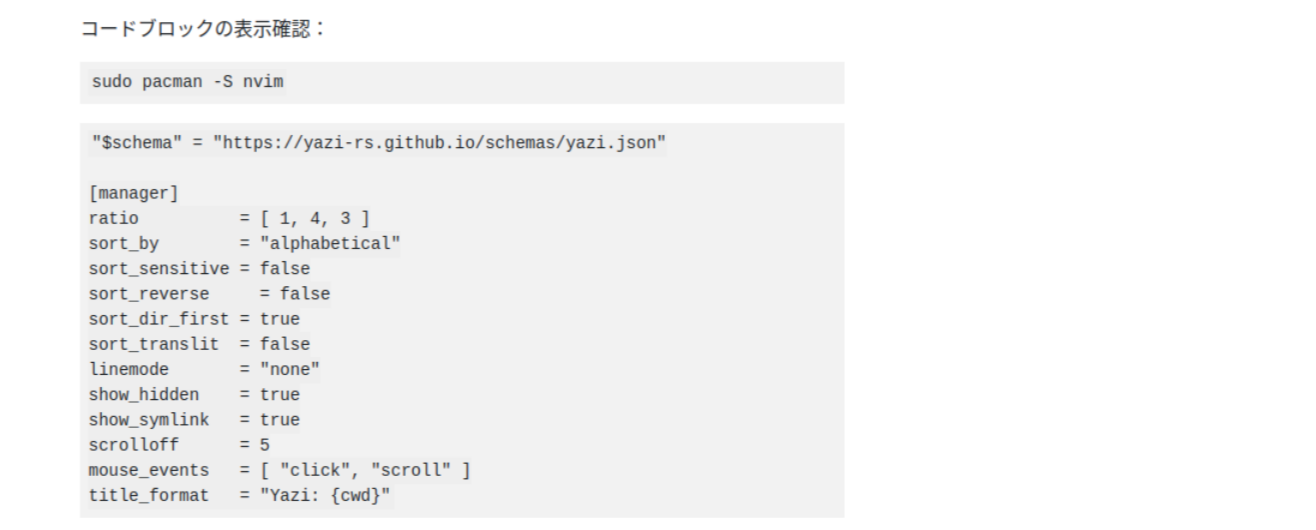Viewport: 1316px width, 530px height.
Task: Click the sudo pacman -S nvim command
Action: (187, 82)
